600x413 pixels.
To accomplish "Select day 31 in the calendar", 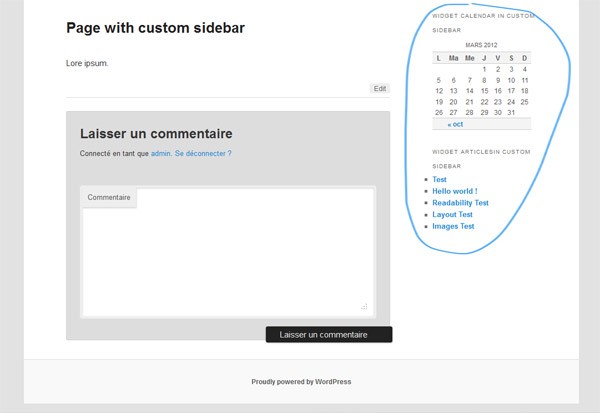I will (x=511, y=113).
